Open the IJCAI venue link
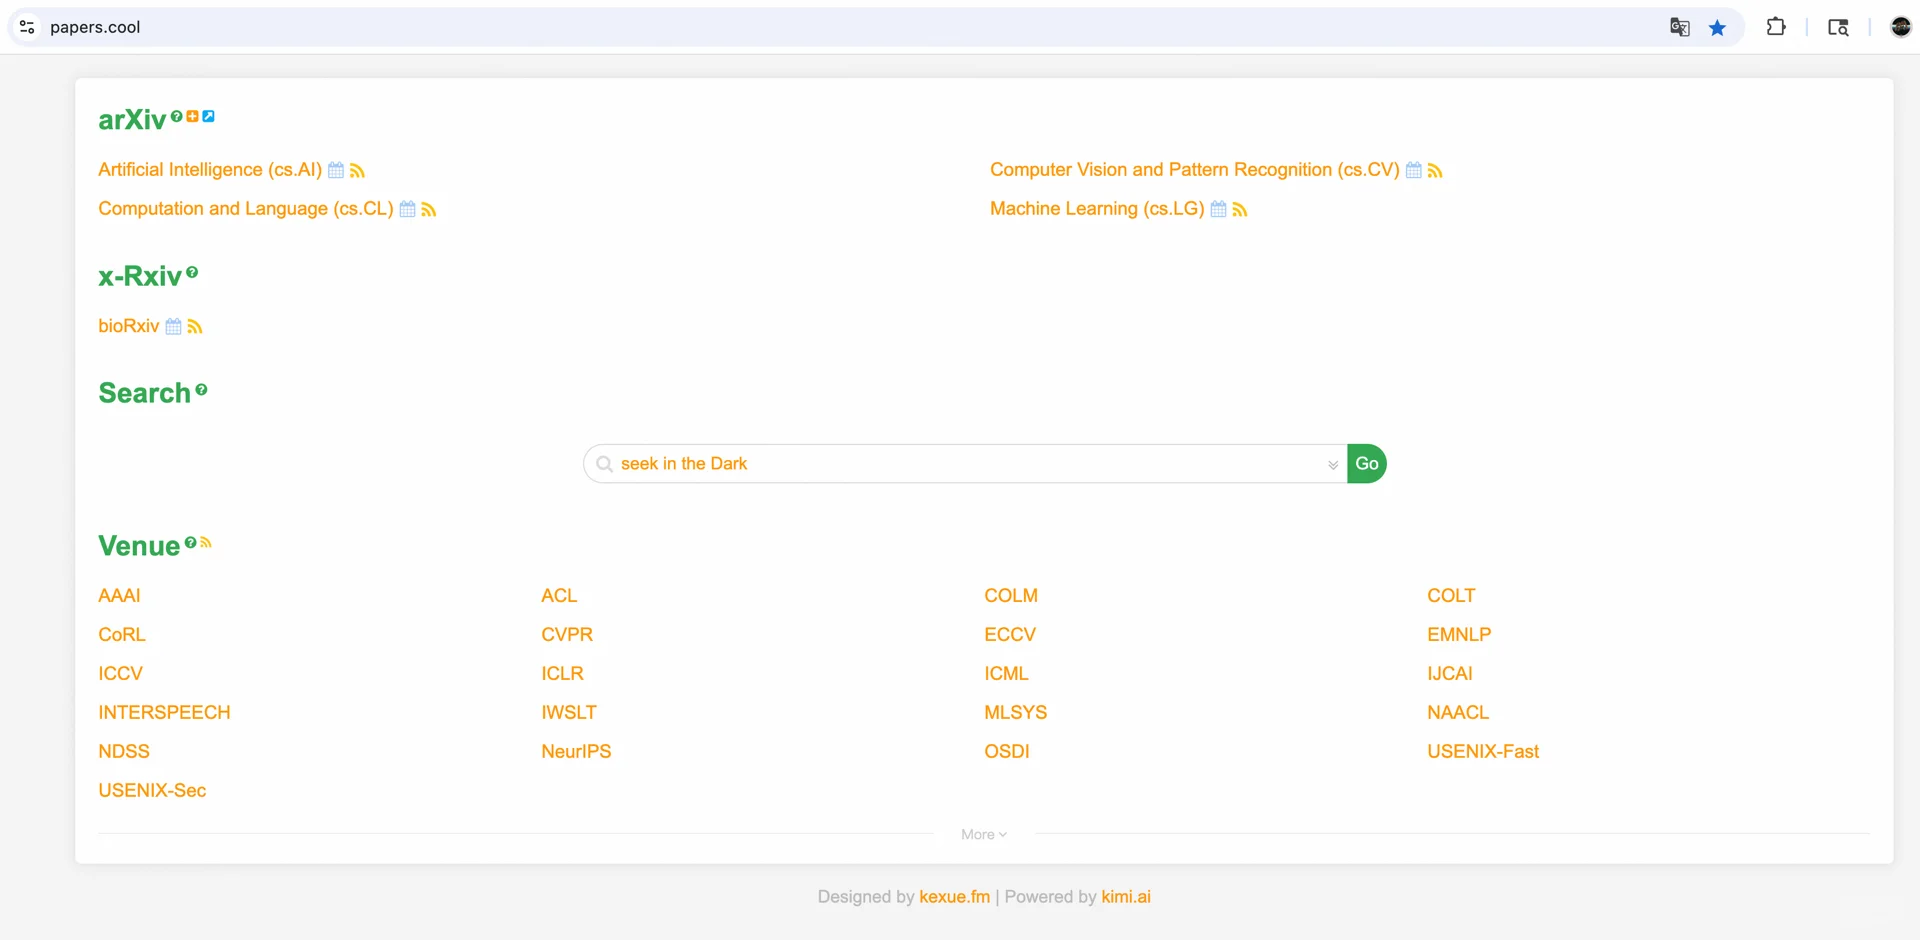This screenshot has width=1920, height=940. 1450,674
